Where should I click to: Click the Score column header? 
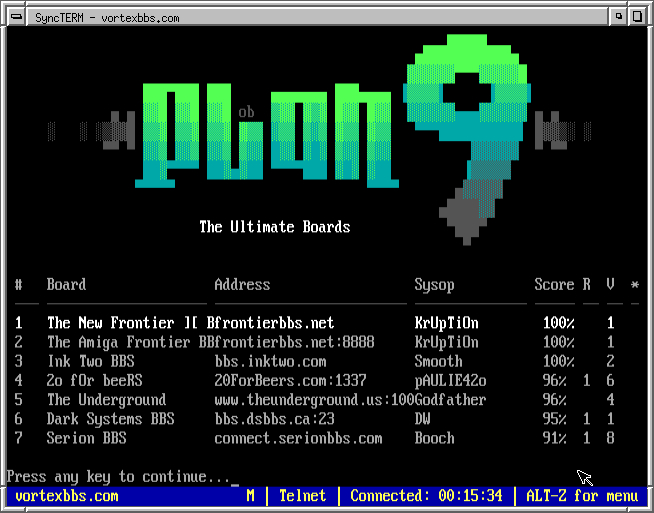pos(554,285)
